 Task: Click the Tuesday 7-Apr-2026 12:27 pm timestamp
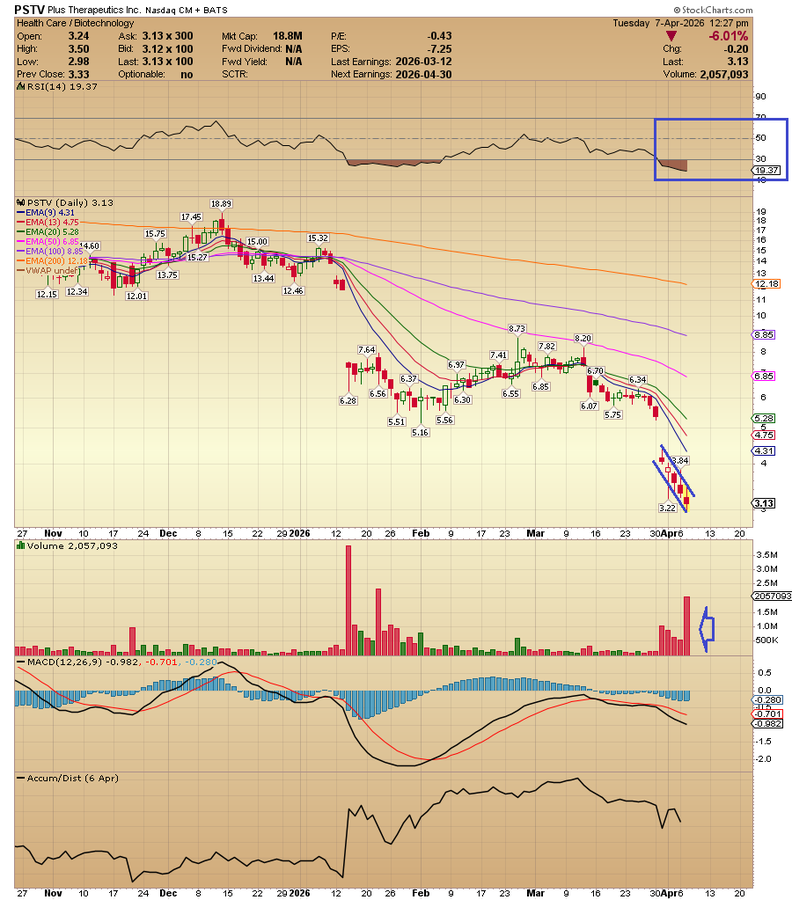click(x=681, y=23)
